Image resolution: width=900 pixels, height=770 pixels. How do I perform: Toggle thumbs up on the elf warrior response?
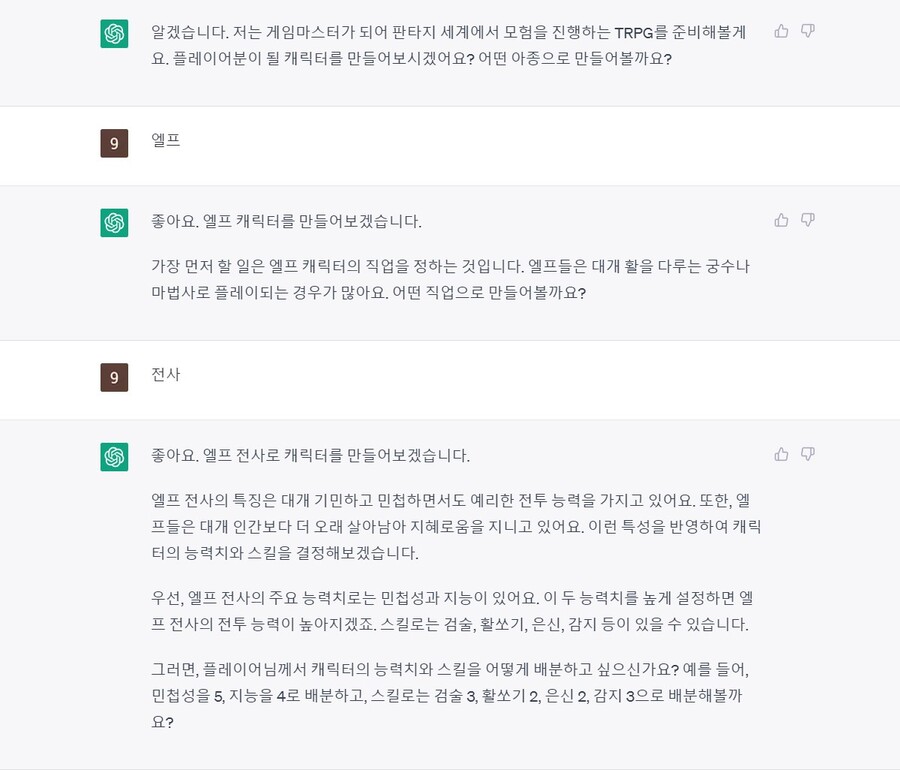(781, 453)
